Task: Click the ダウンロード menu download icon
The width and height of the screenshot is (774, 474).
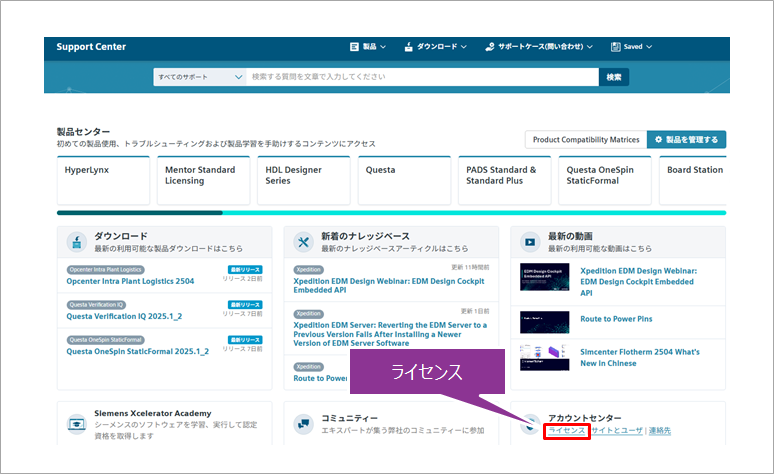Action: click(408, 46)
